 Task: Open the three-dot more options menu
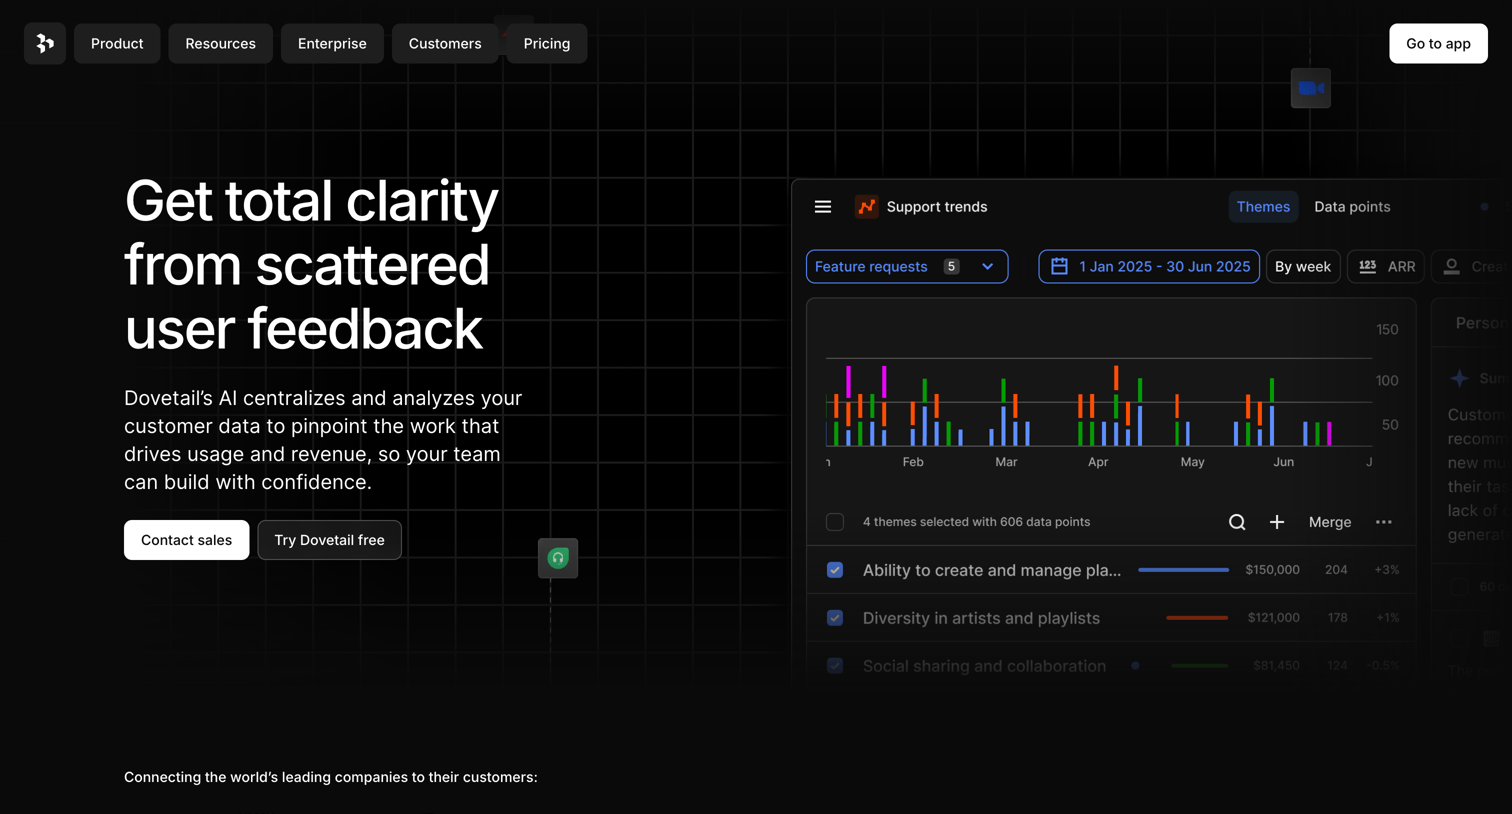tap(1384, 522)
